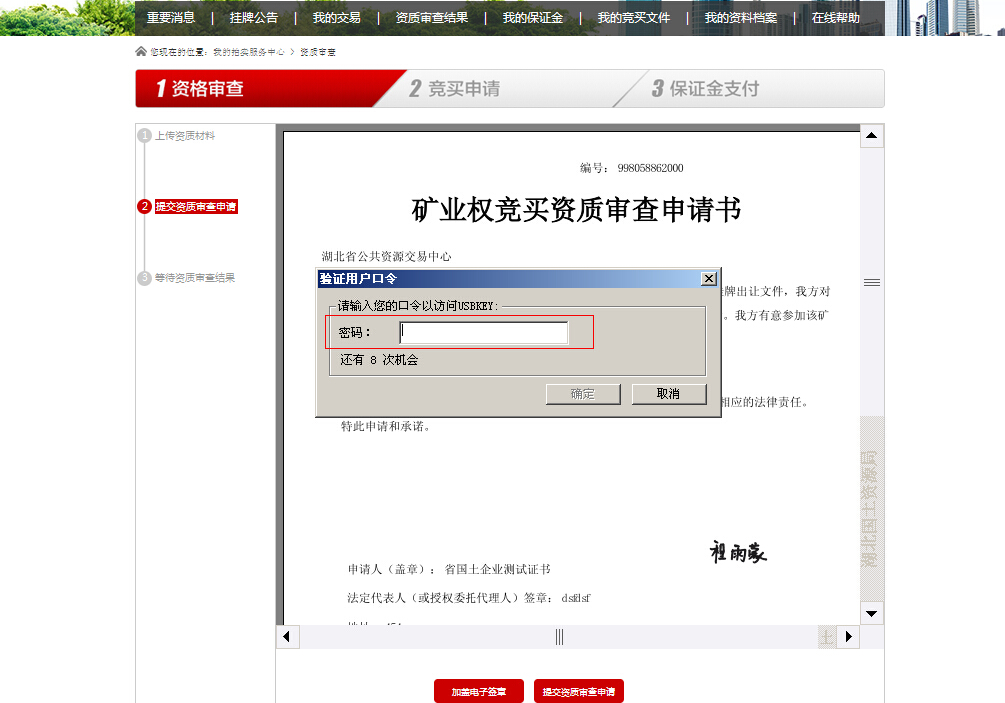This screenshot has width=1005, height=703.
Task: Click the handwritten signature in document
Action: tap(738, 552)
